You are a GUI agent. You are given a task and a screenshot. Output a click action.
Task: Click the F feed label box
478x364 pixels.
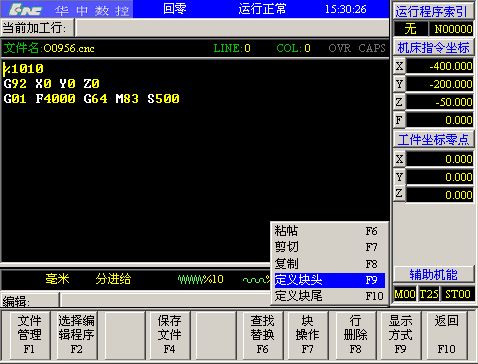point(399,120)
